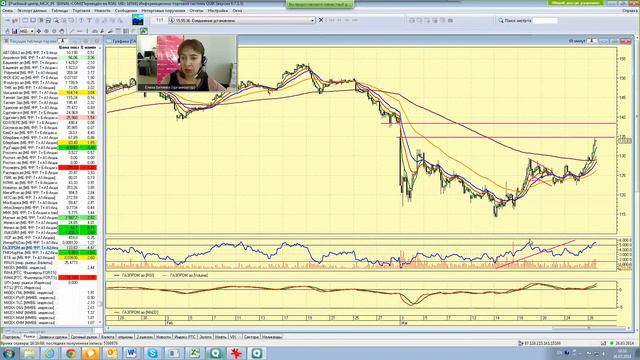
Task: Clear the message with the X icon
Action: [321, 20]
